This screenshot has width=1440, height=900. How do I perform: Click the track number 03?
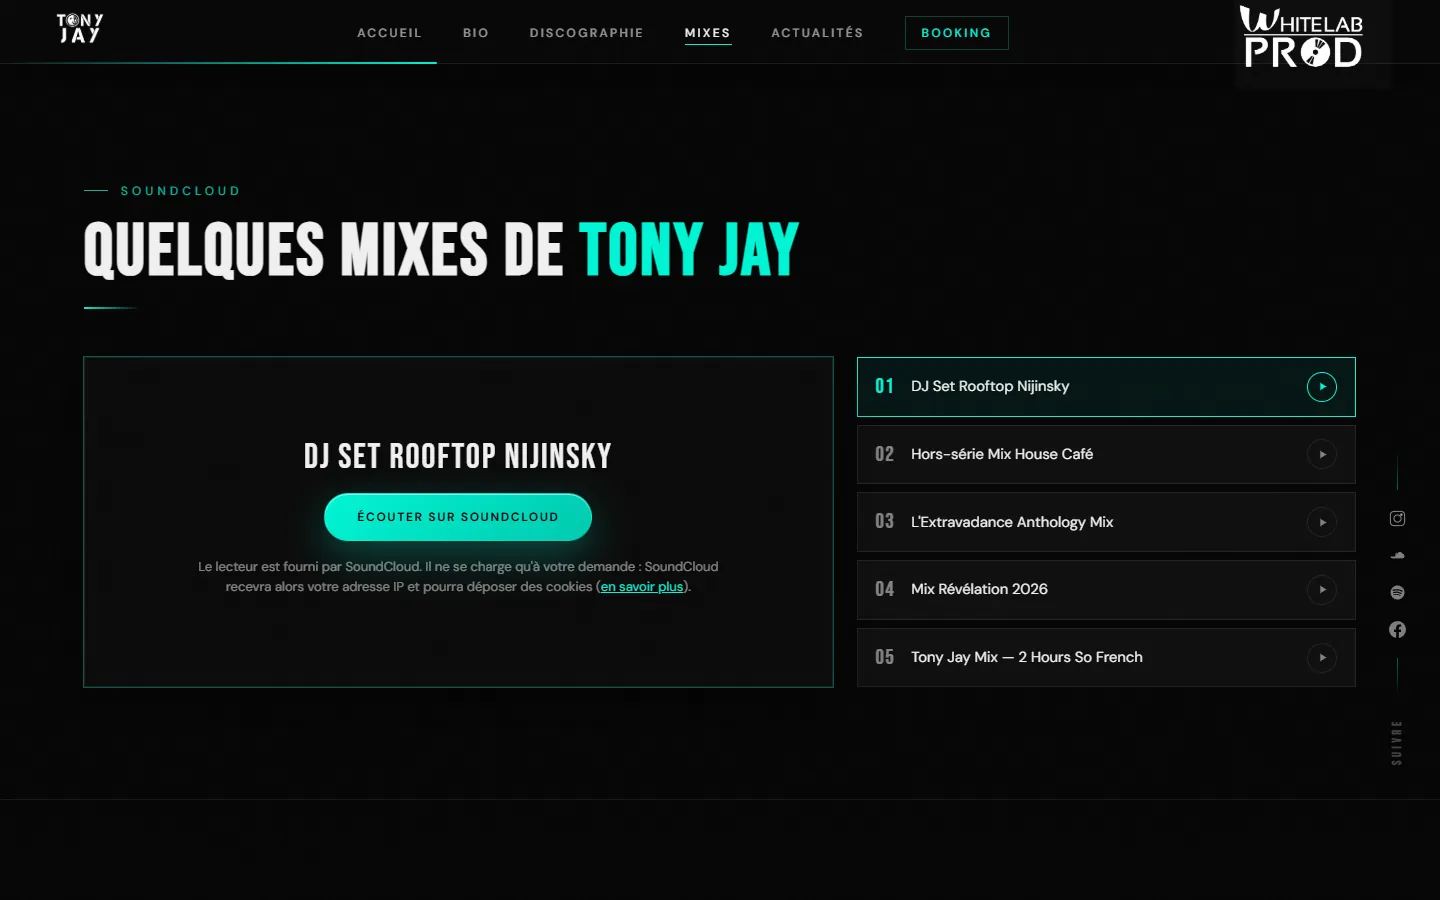[x=884, y=521]
